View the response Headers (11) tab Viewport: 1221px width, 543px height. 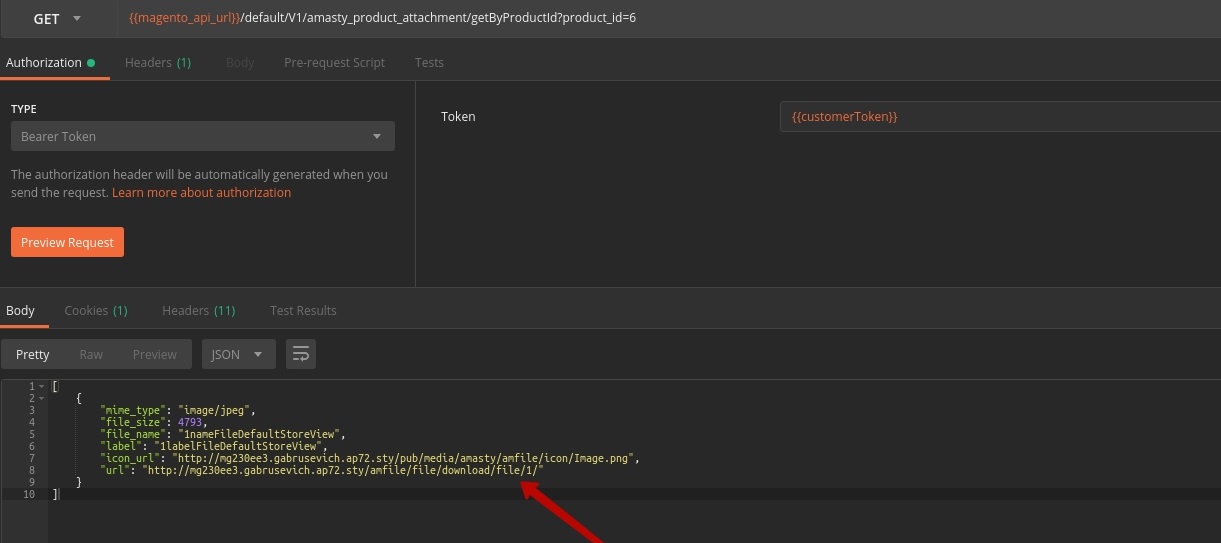198,310
